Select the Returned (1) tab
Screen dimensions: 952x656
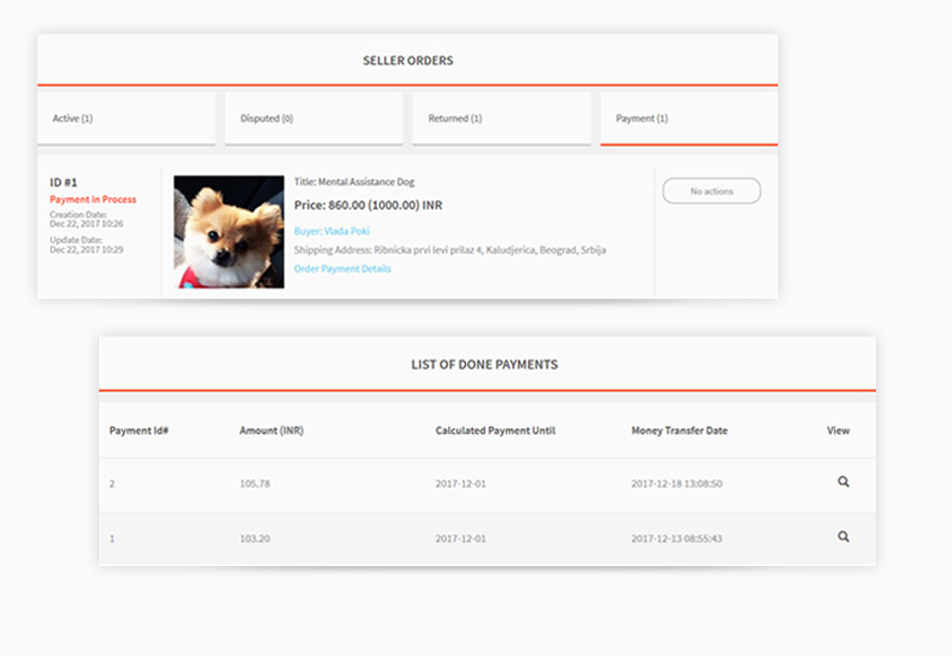502,118
